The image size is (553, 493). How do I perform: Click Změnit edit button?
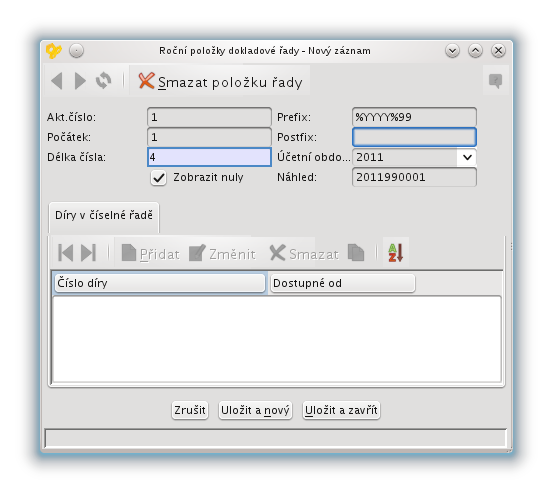(222, 253)
